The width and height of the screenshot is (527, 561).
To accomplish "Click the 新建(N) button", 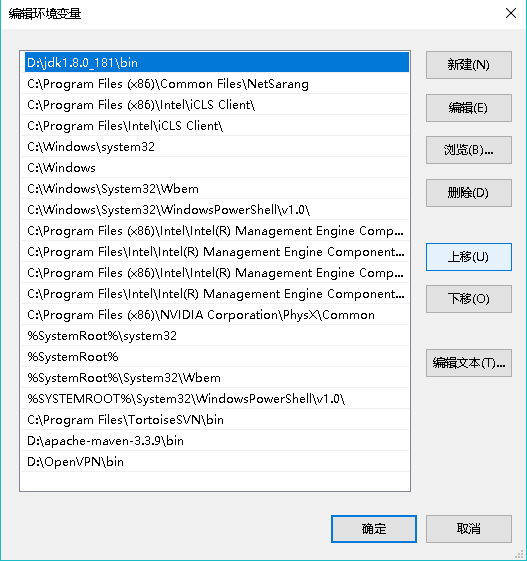I will coord(469,65).
